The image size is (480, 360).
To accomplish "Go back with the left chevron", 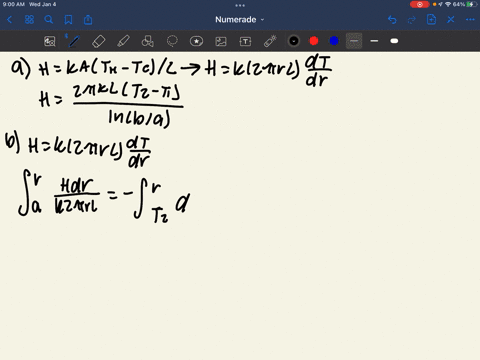I will click(x=9, y=20).
